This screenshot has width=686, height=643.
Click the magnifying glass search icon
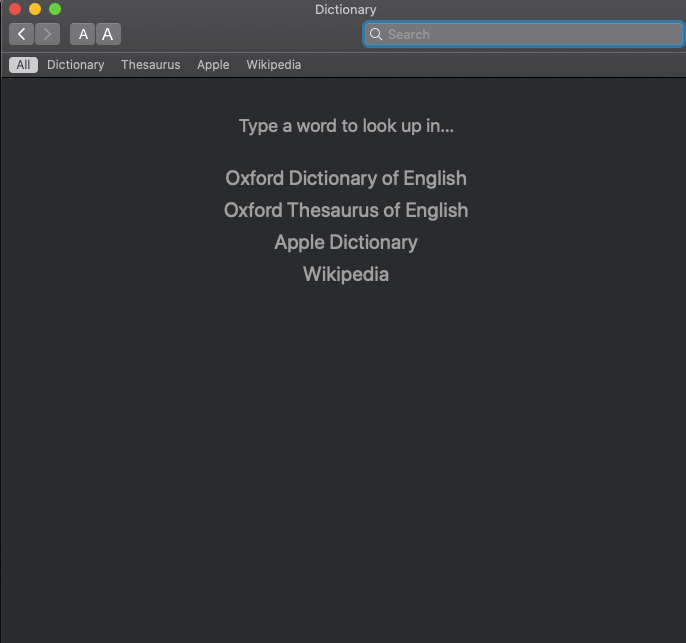tap(376, 34)
